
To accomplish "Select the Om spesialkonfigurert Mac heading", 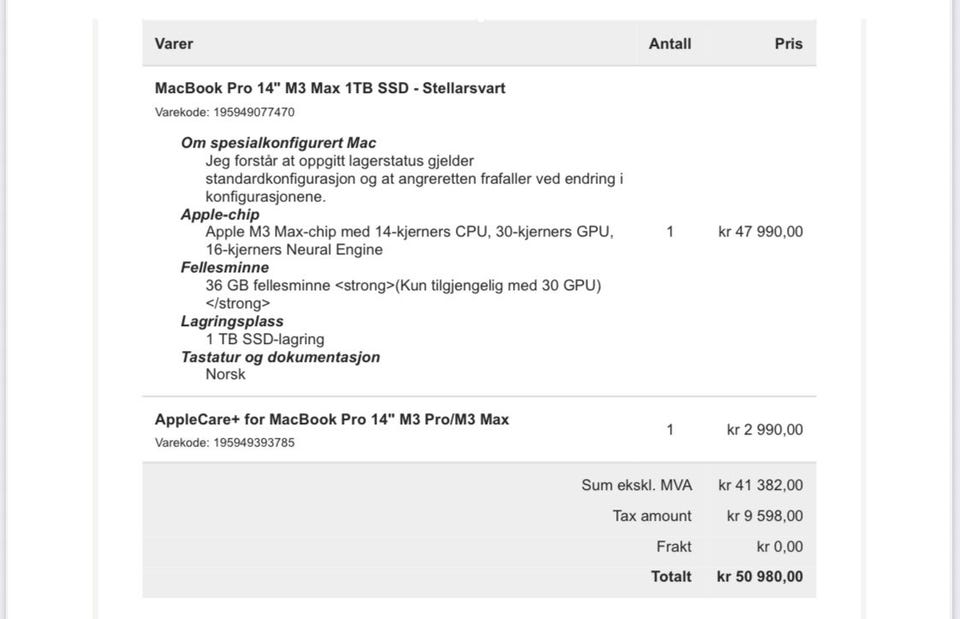I will point(278,143).
